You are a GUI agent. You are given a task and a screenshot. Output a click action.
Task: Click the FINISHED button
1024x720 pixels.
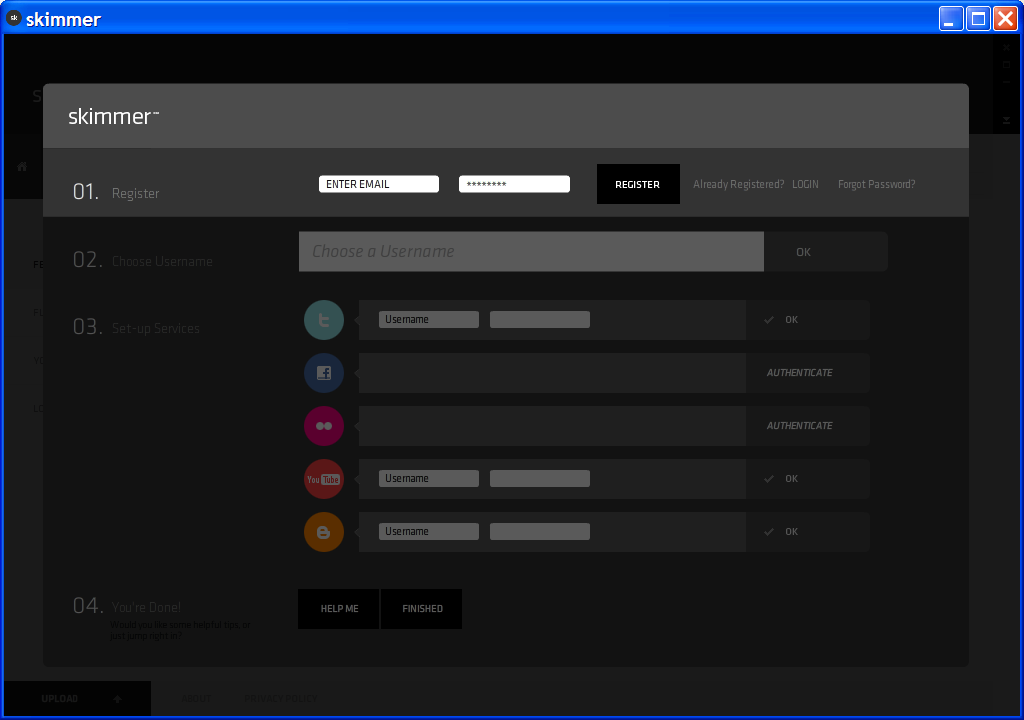coord(422,609)
